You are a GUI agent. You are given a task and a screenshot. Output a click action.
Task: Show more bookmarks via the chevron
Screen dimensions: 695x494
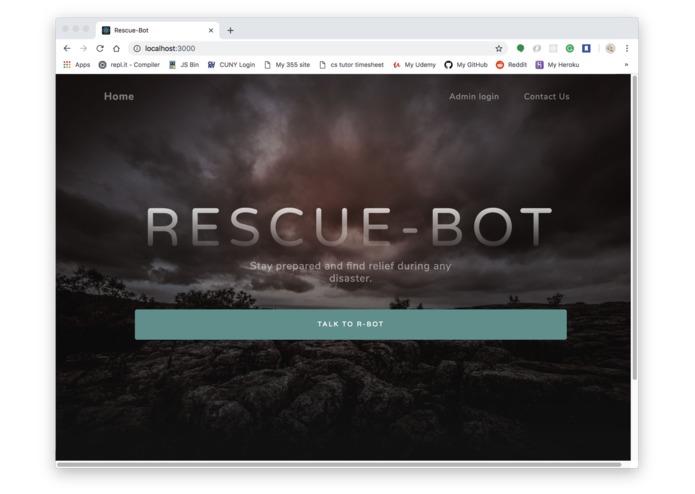tap(626, 65)
